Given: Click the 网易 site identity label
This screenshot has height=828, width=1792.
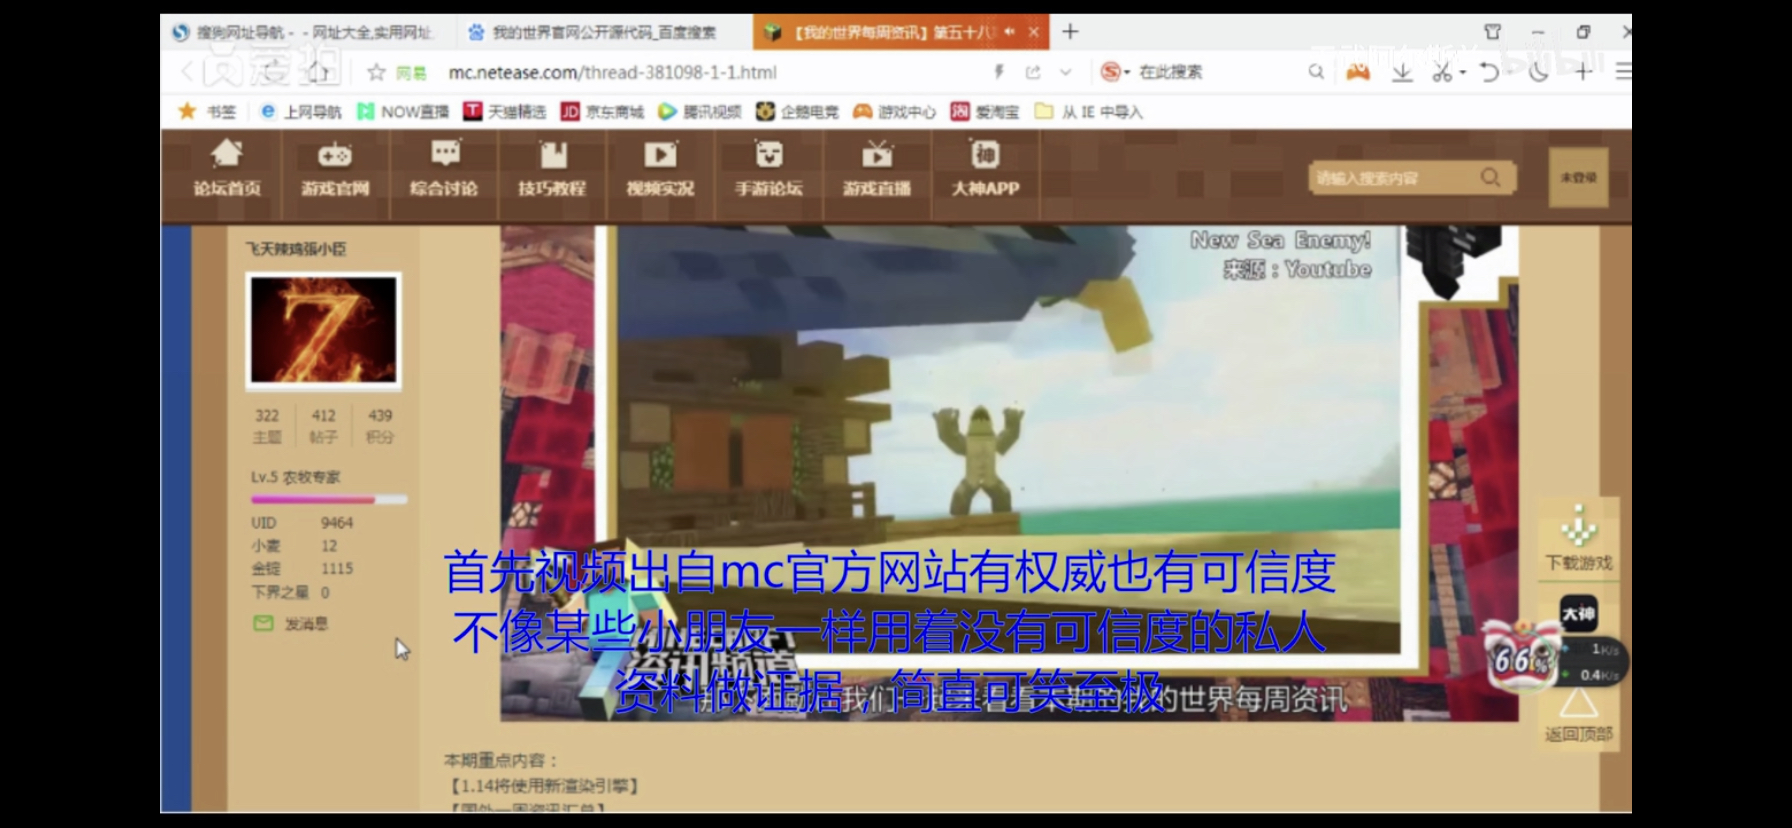Looking at the screenshot, I should [x=411, y=73].
